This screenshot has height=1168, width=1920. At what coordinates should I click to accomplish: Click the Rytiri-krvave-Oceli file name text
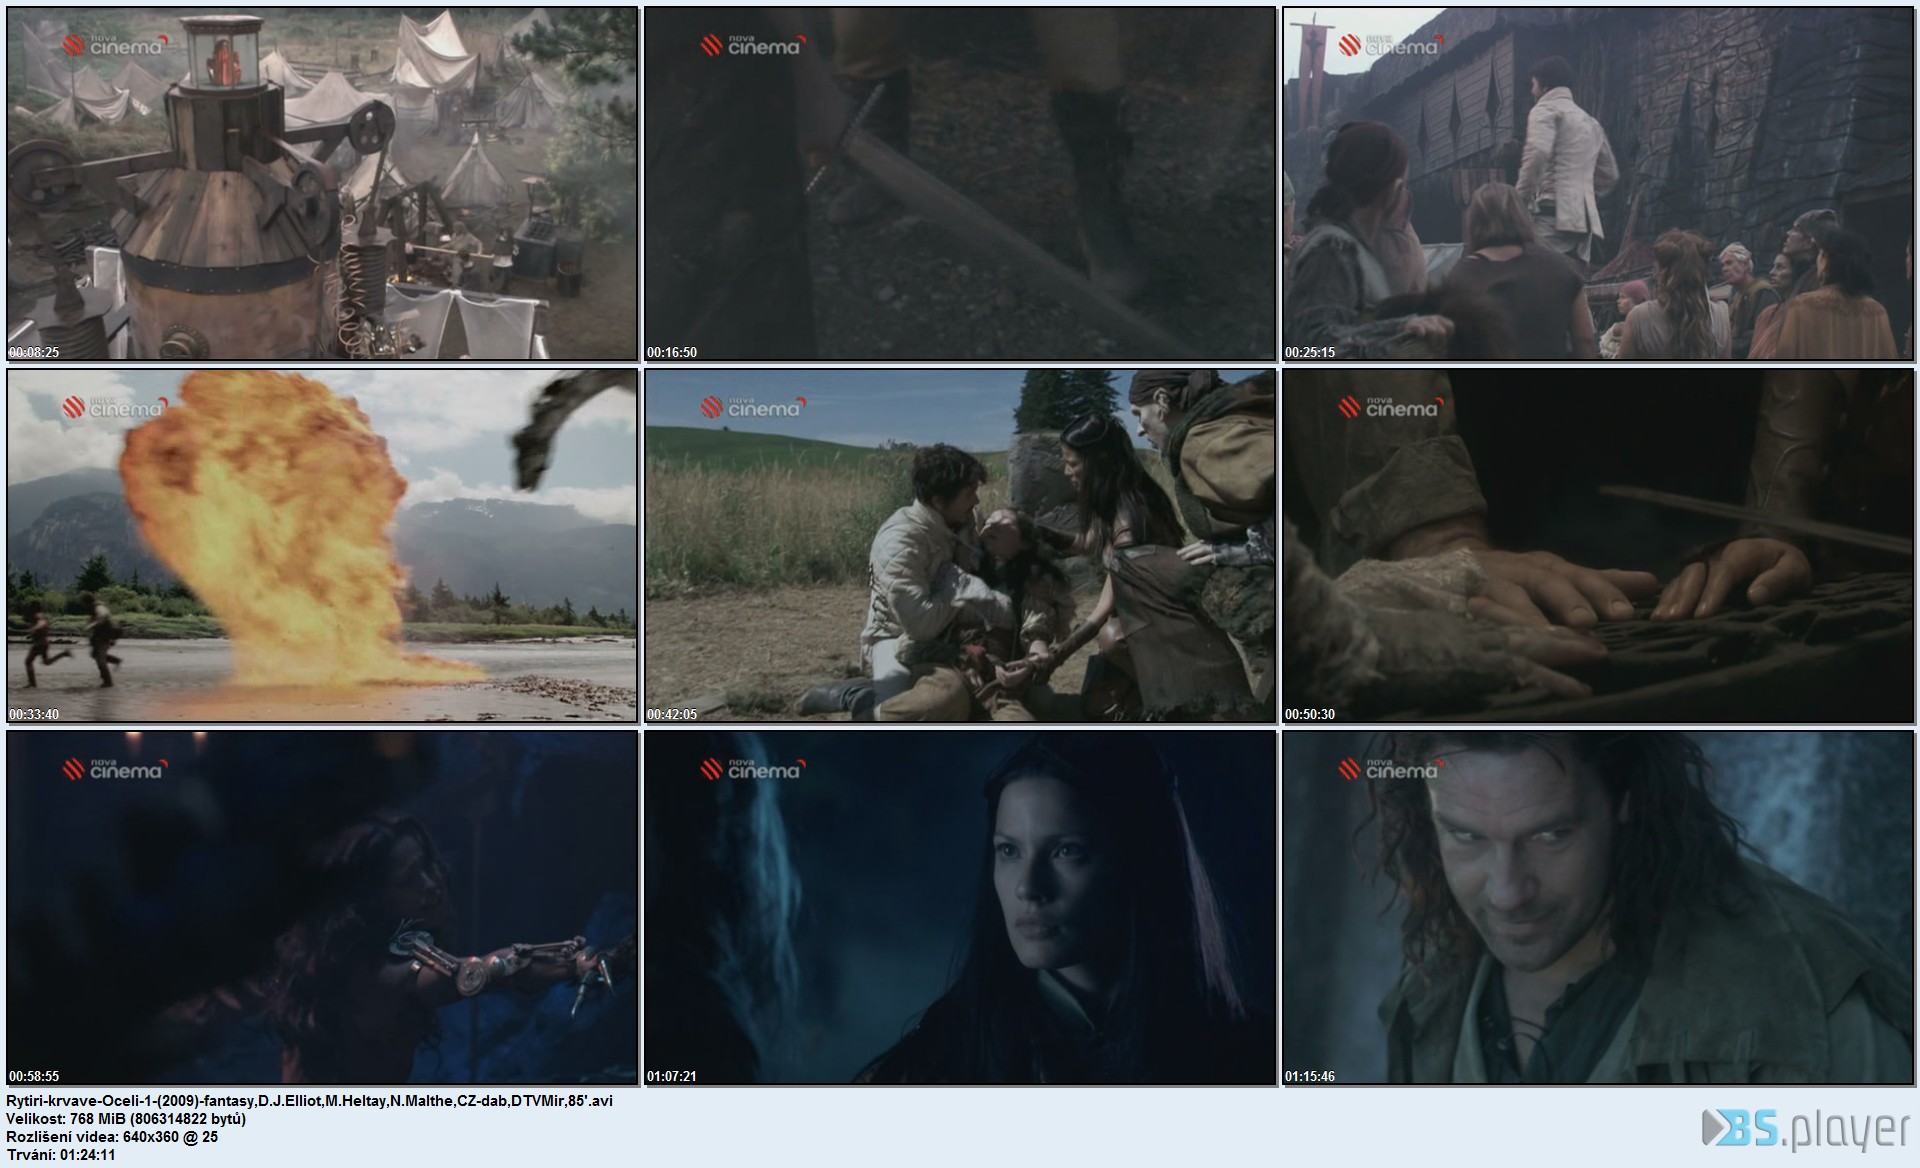(309, 1100)
